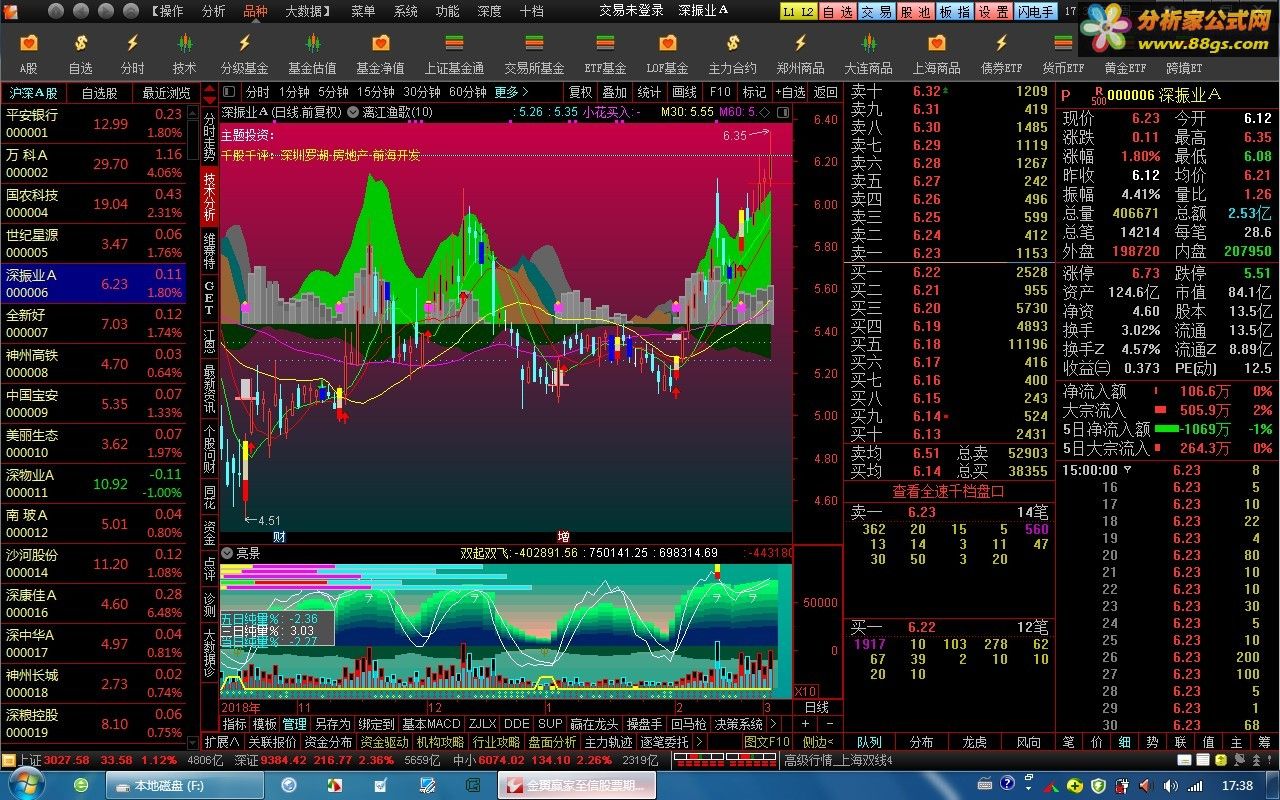Screen dimensions: 1280x800
Task: Select the 资金驱动 bottom tab
Action: pyautogui.click(x=384, y=742)
